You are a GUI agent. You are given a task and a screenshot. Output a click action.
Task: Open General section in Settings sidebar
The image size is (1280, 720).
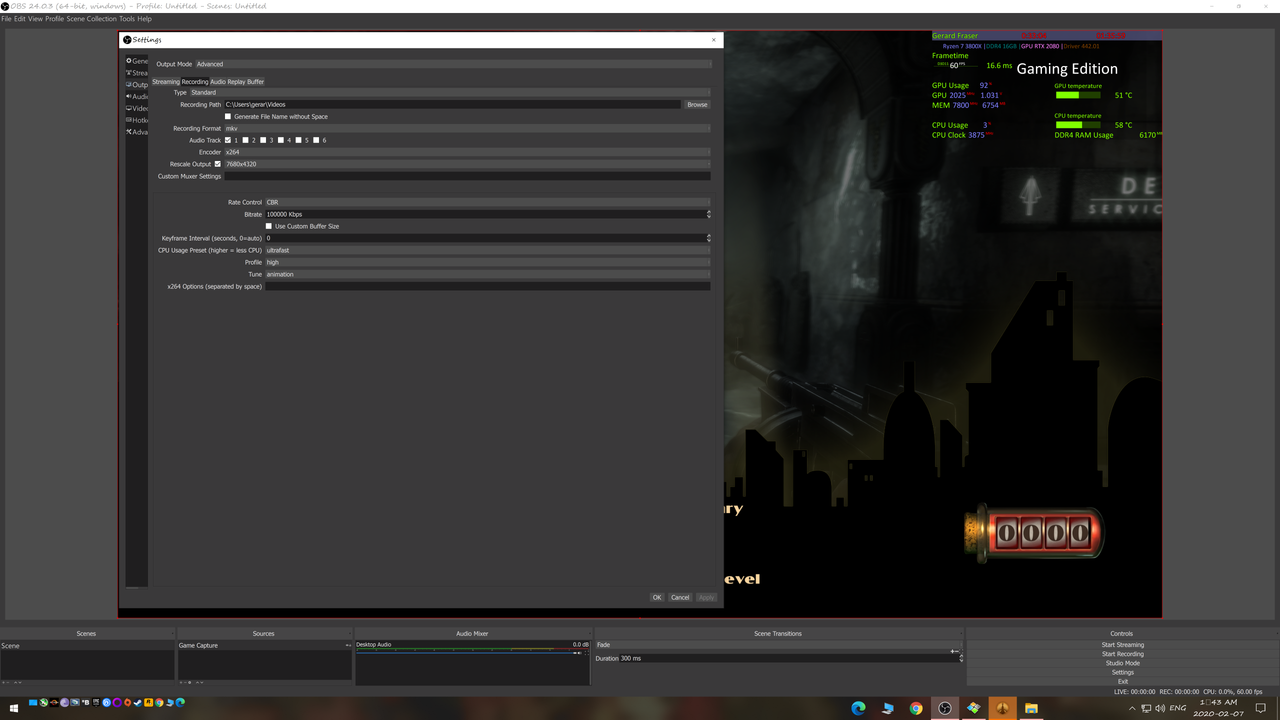point(137,61)
